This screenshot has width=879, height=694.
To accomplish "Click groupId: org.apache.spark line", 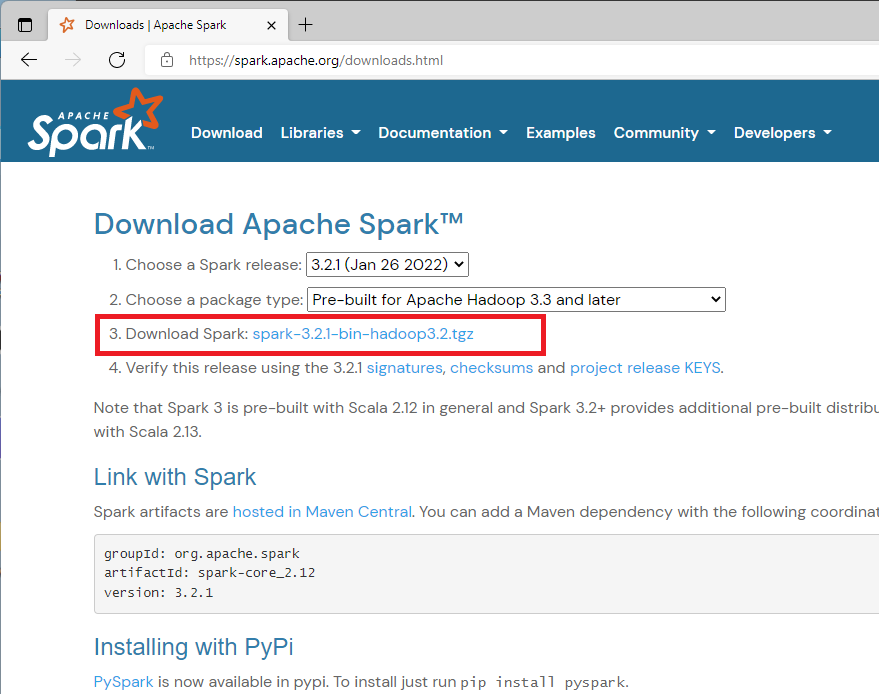I will [202, 554].
